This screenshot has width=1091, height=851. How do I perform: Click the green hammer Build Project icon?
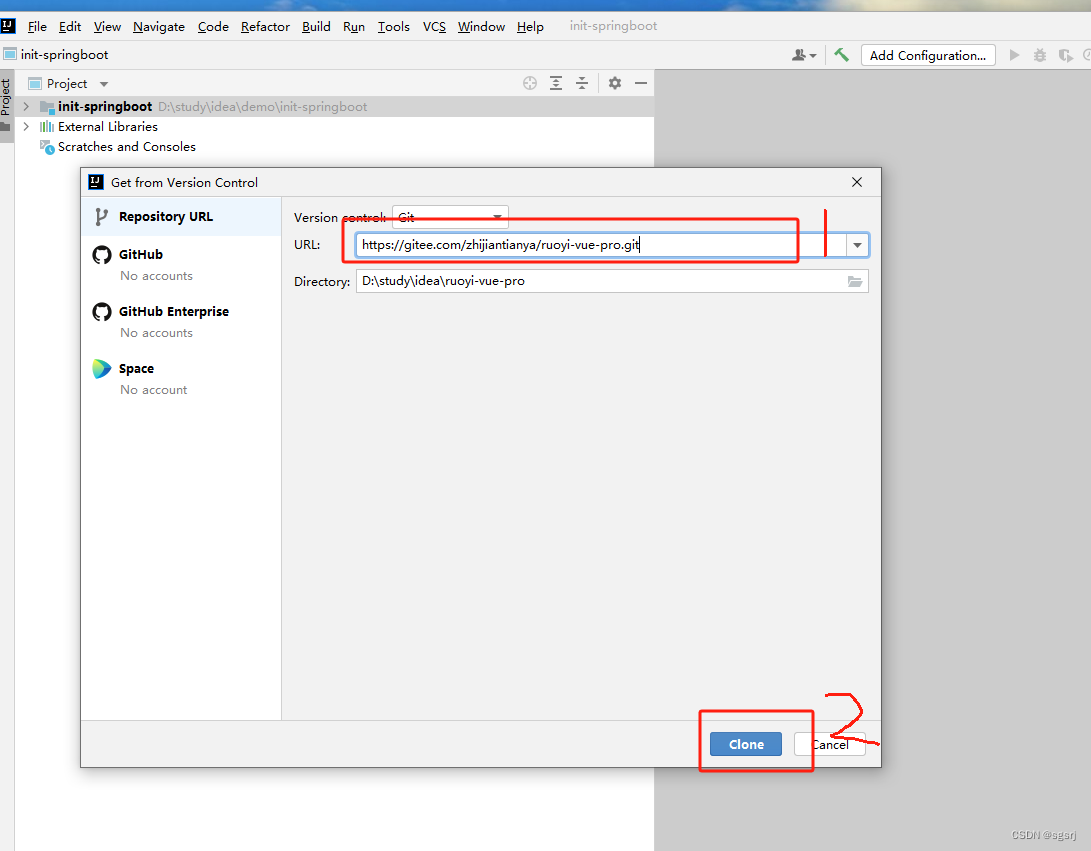841,55
